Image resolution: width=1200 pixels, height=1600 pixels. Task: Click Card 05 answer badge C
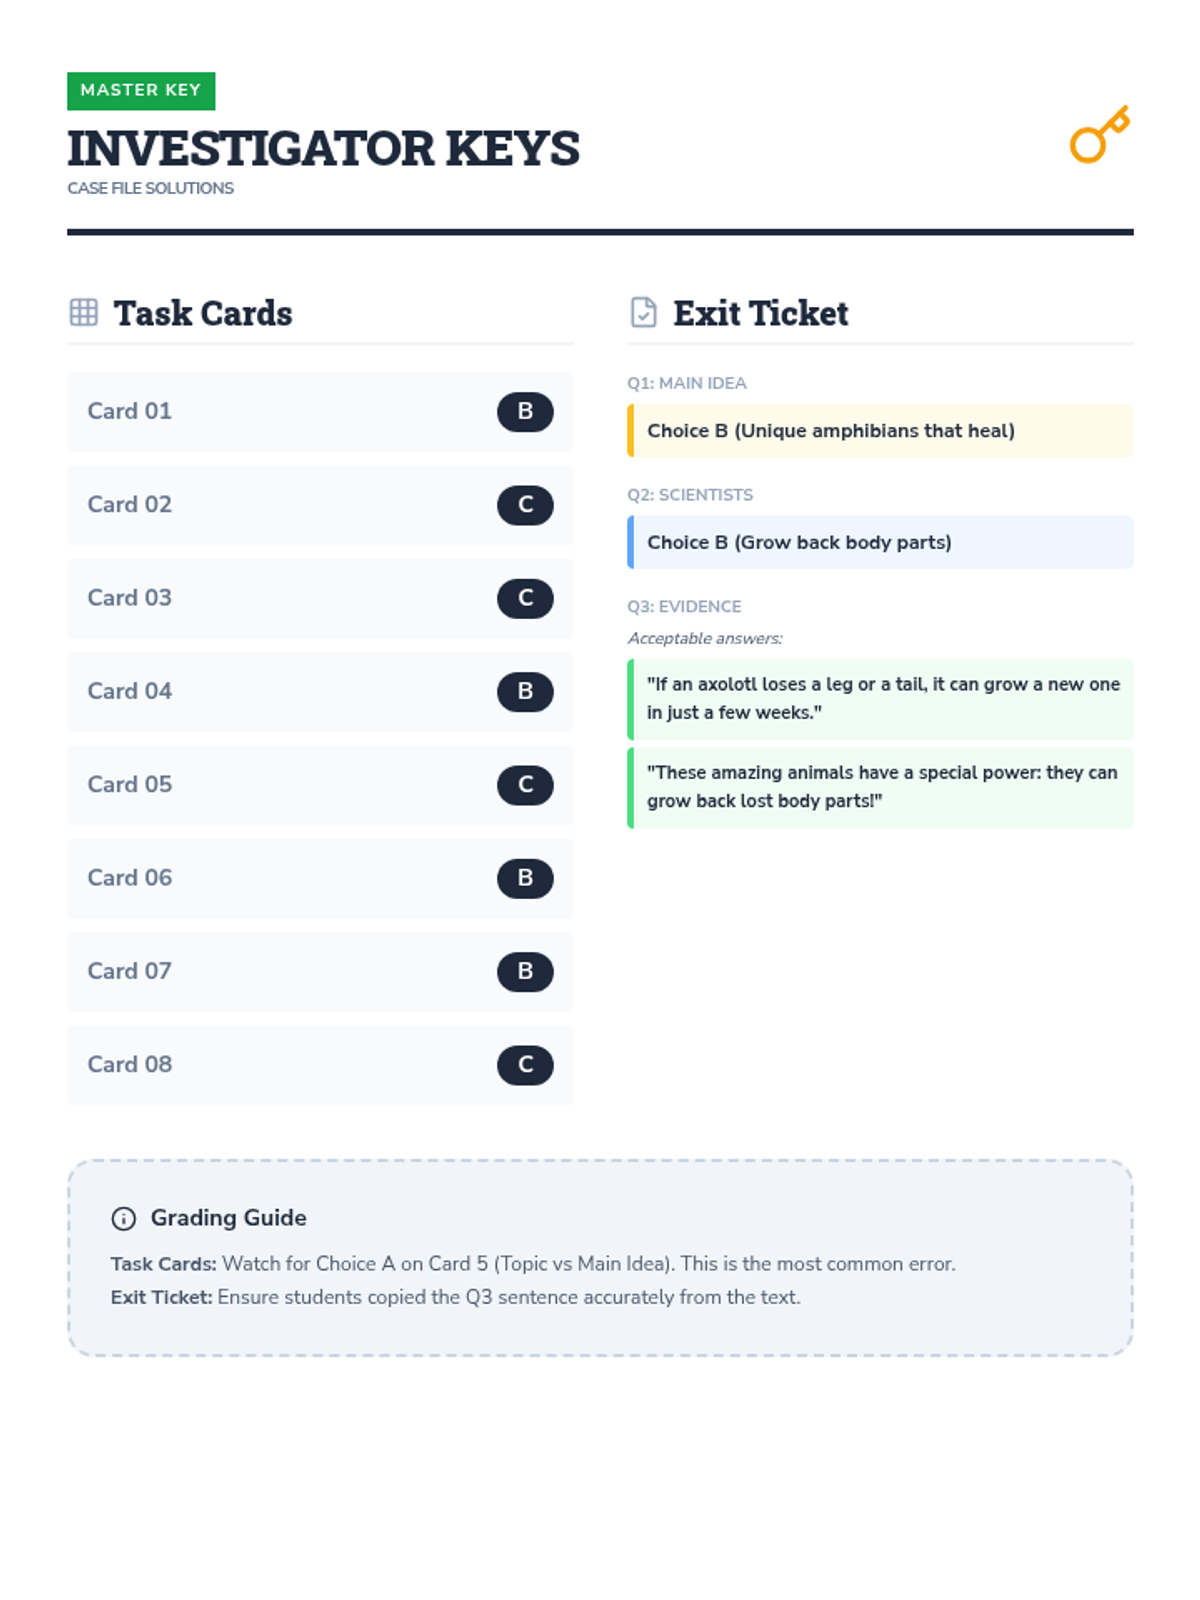[525, 785]
